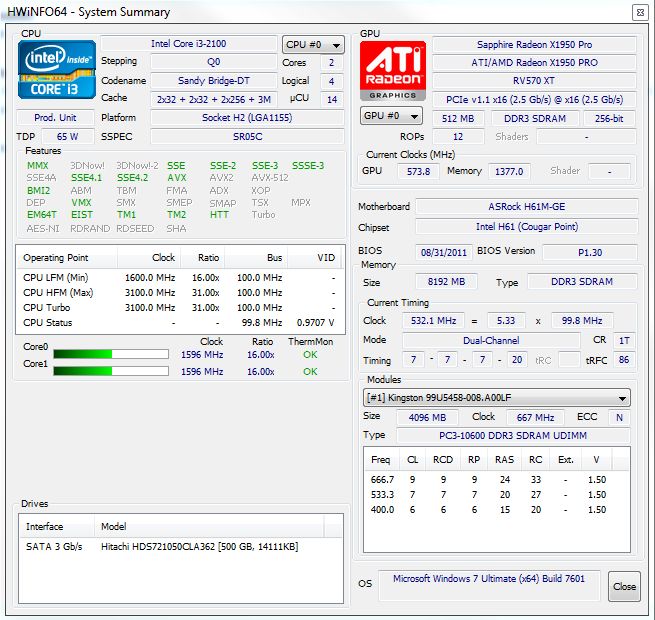Click the 65 W TDP field
The width and height of the screenshot is (655, 620).
(67, 137)
